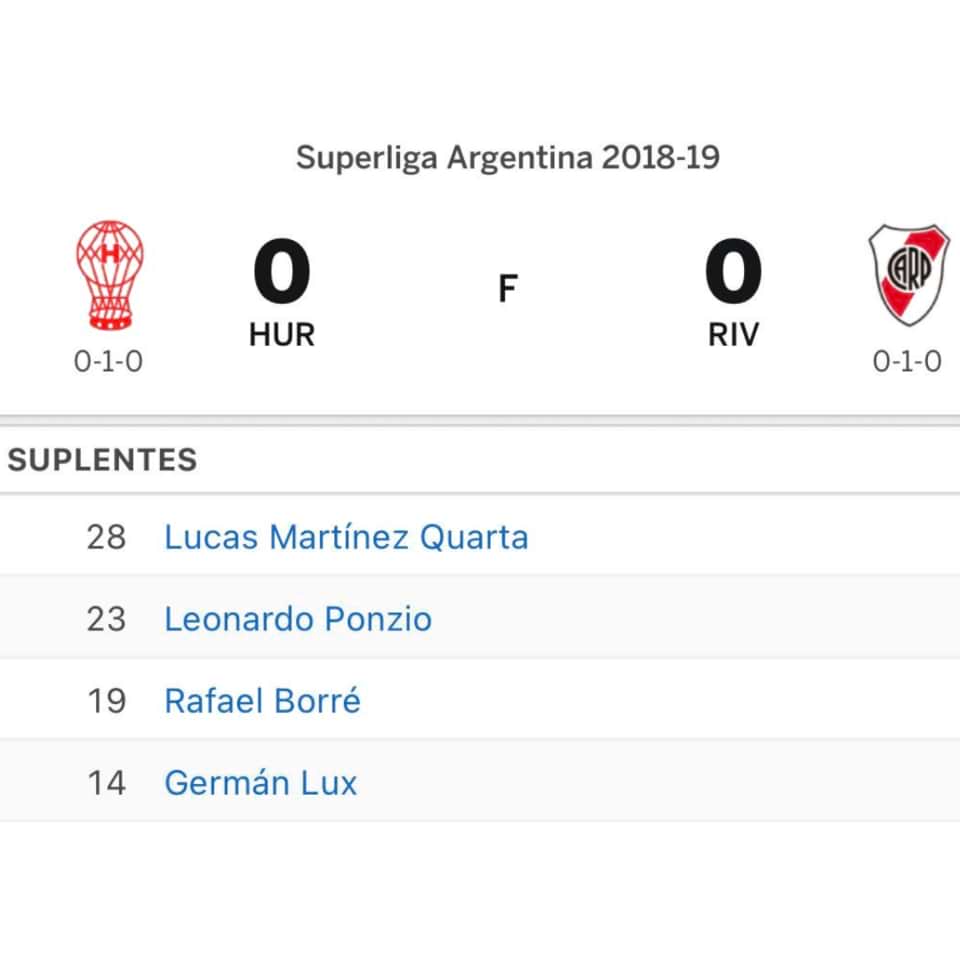Select the HUR team abbreviation

tap(282, 335)
